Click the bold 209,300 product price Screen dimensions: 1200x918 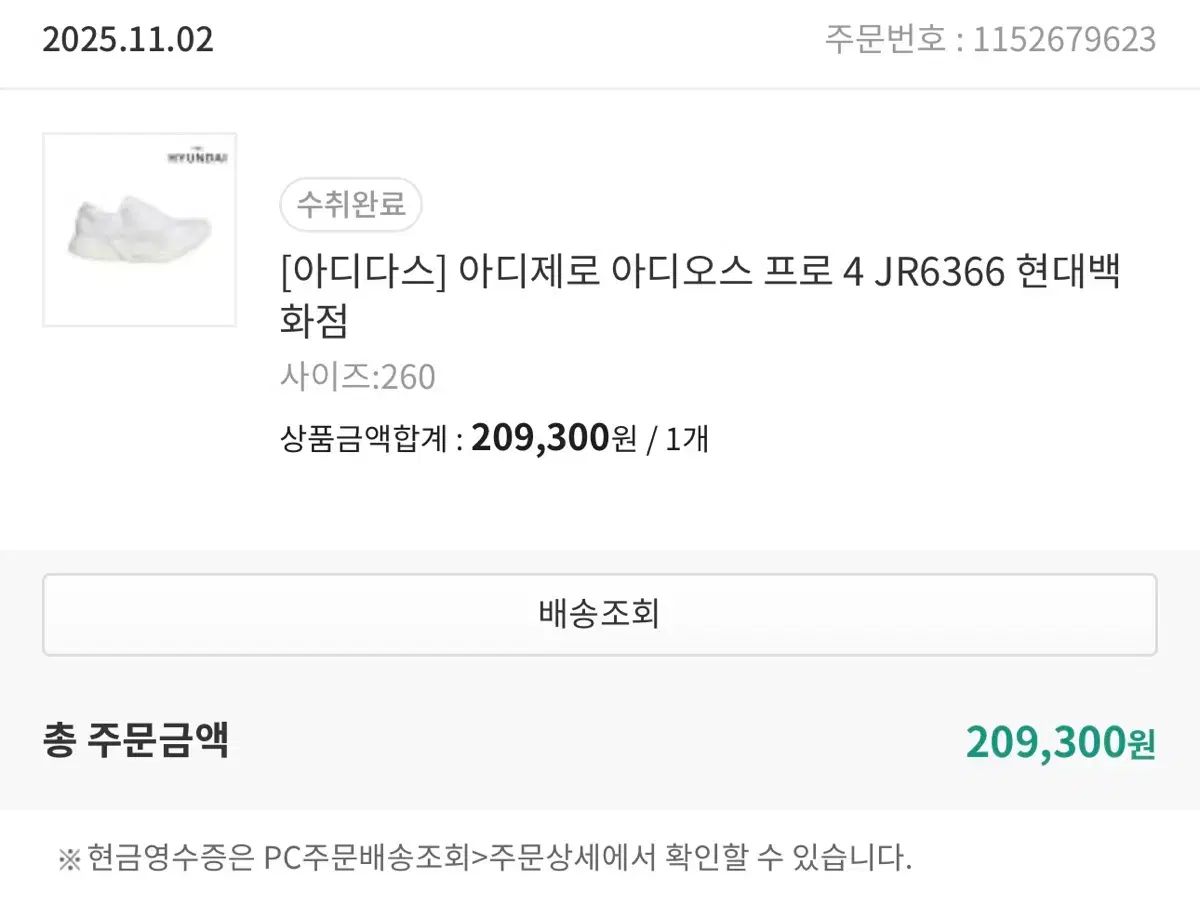pos(539,437)
